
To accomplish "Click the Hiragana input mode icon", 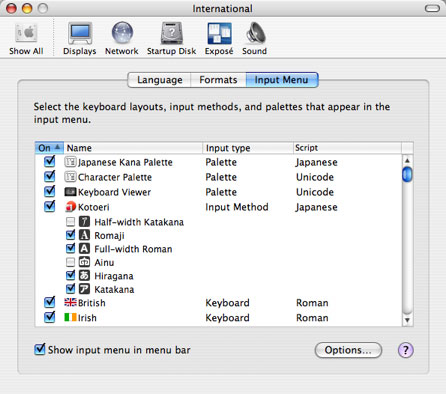I will point(84,276).
